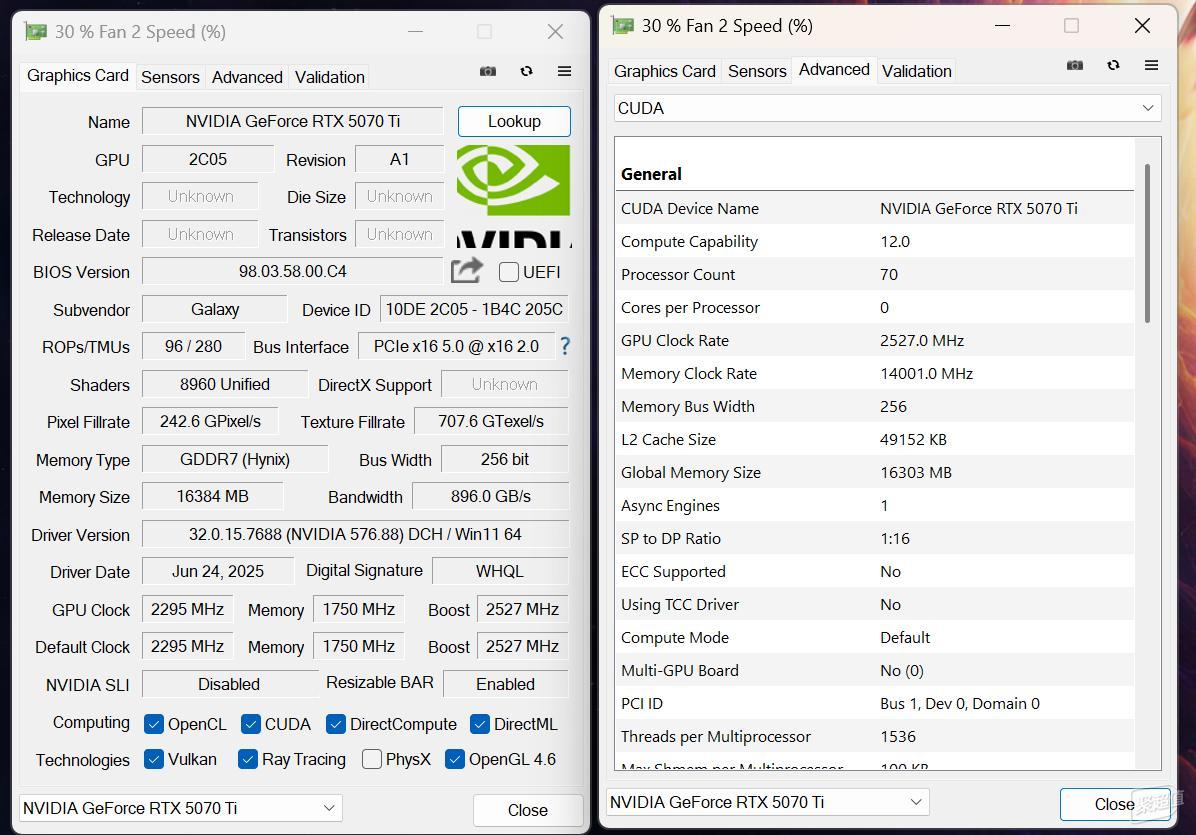The height and width of the screenshot is (835, 1196).
Task: Click the Driver Version field
Action: [x=355, y=534]
